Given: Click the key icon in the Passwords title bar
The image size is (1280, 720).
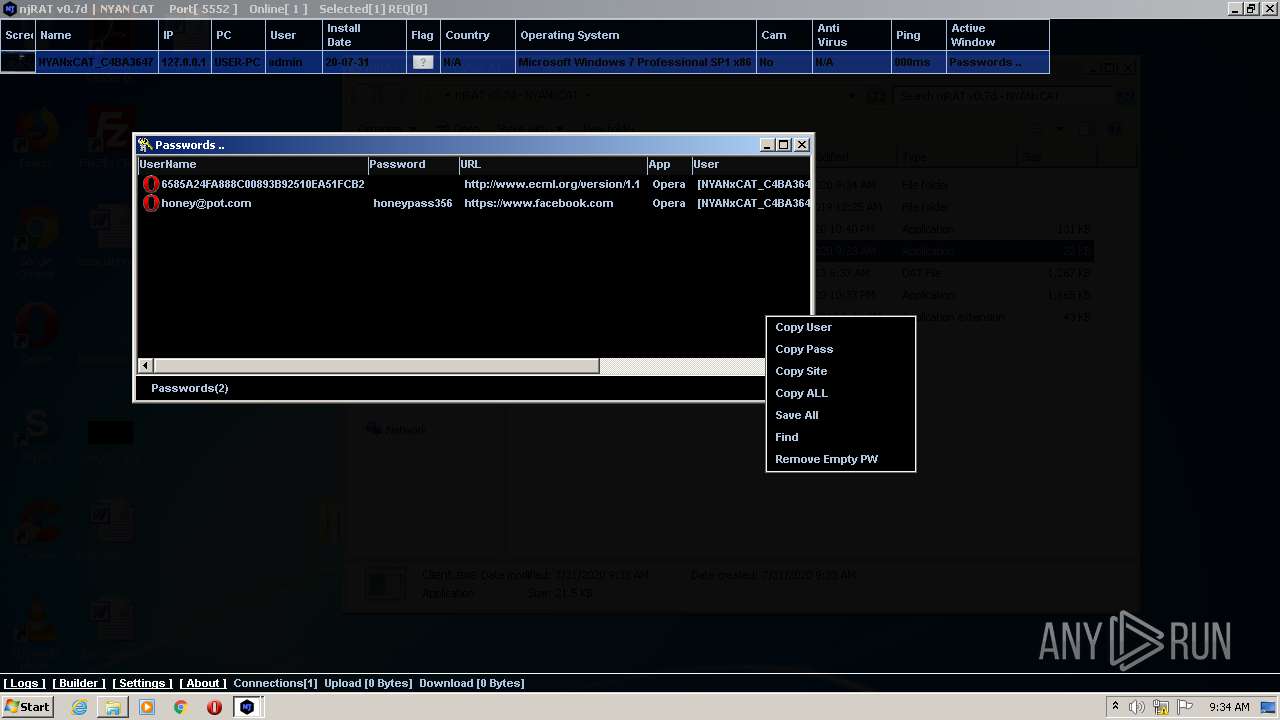Looking at the screenshot, I should tap(145, 145).
